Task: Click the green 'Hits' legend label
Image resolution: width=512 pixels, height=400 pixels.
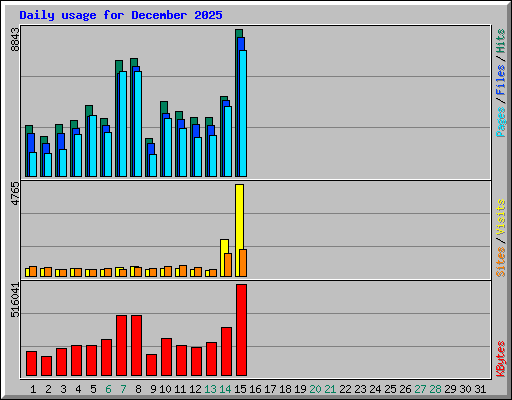Action: (501, 41)
